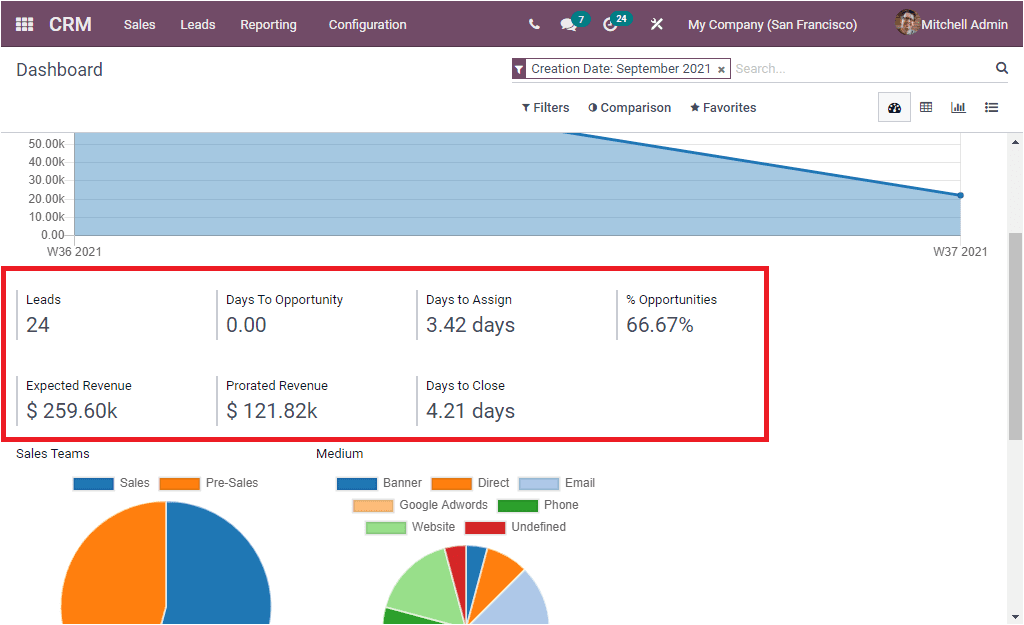1024x625 pixels.
Task: Switch to pivot table view icon
Action: [926, 107]
